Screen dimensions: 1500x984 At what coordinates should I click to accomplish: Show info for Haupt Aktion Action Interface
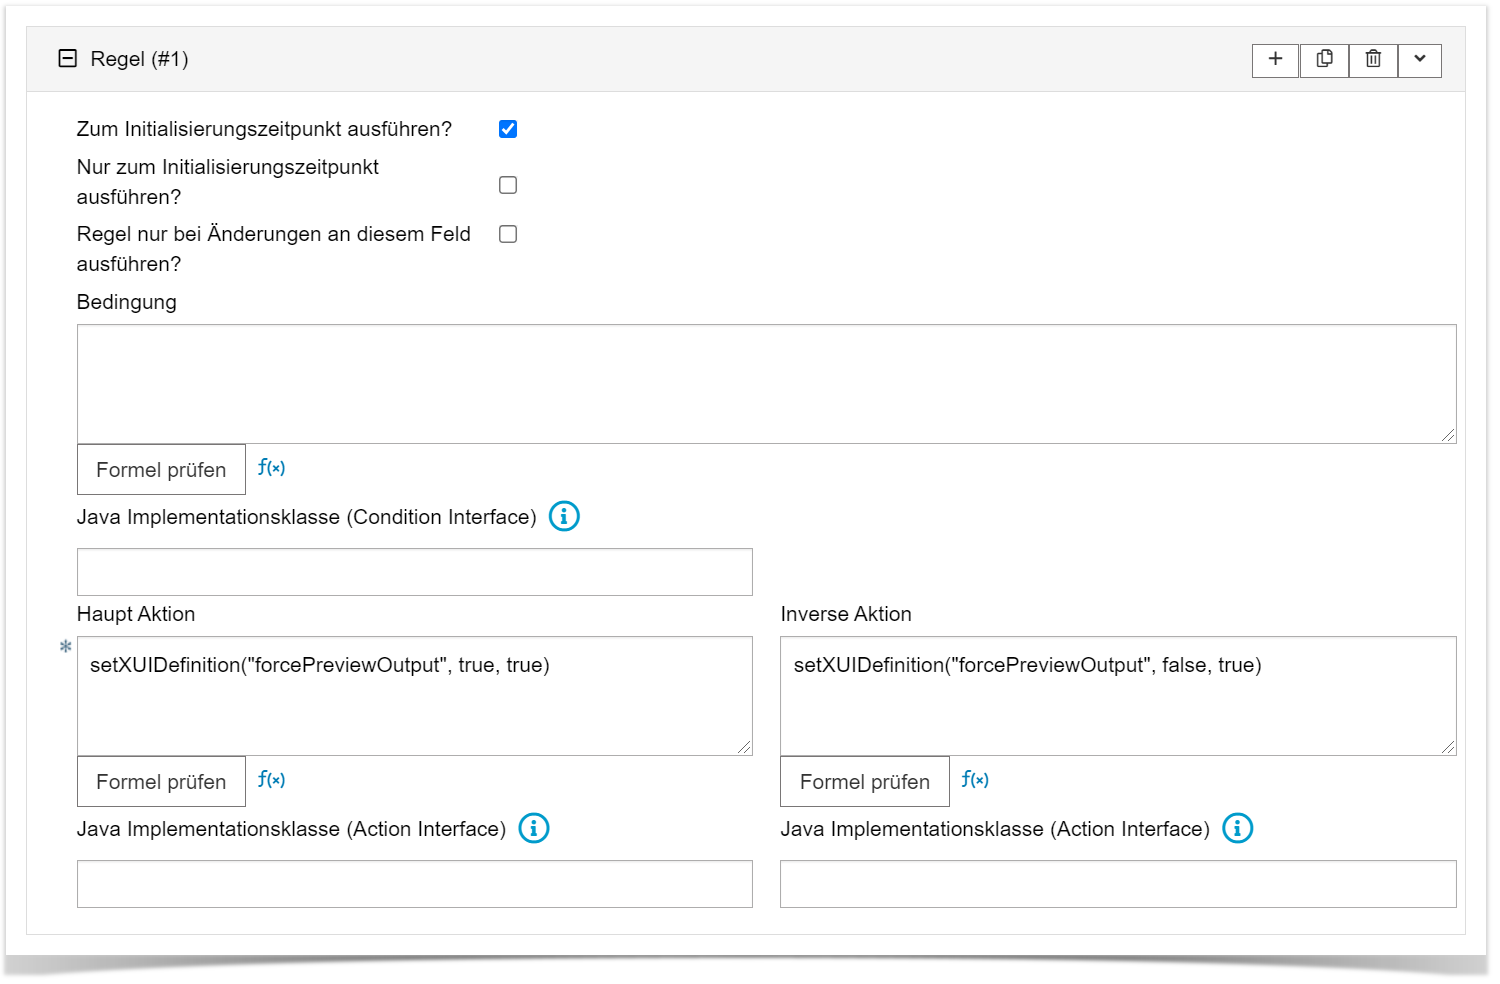point(534,829)
